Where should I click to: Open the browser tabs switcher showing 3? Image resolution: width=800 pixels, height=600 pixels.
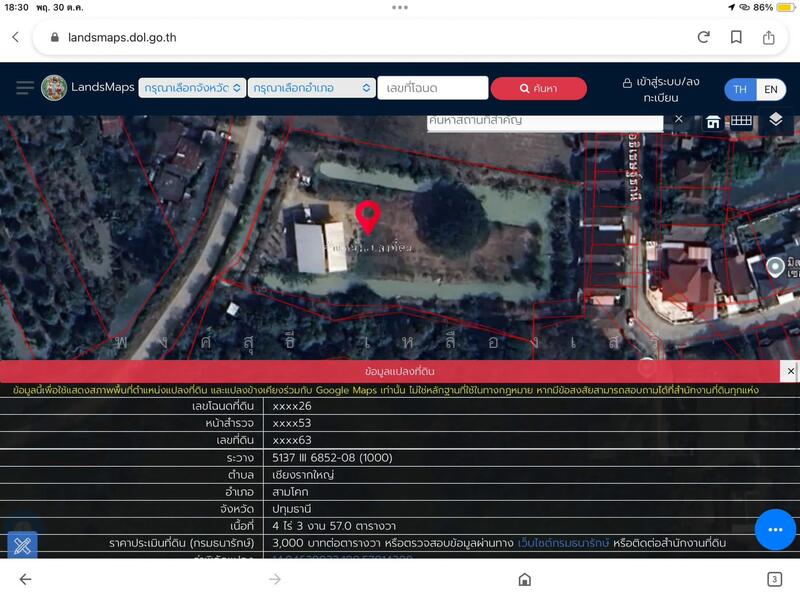coord(774,579)
